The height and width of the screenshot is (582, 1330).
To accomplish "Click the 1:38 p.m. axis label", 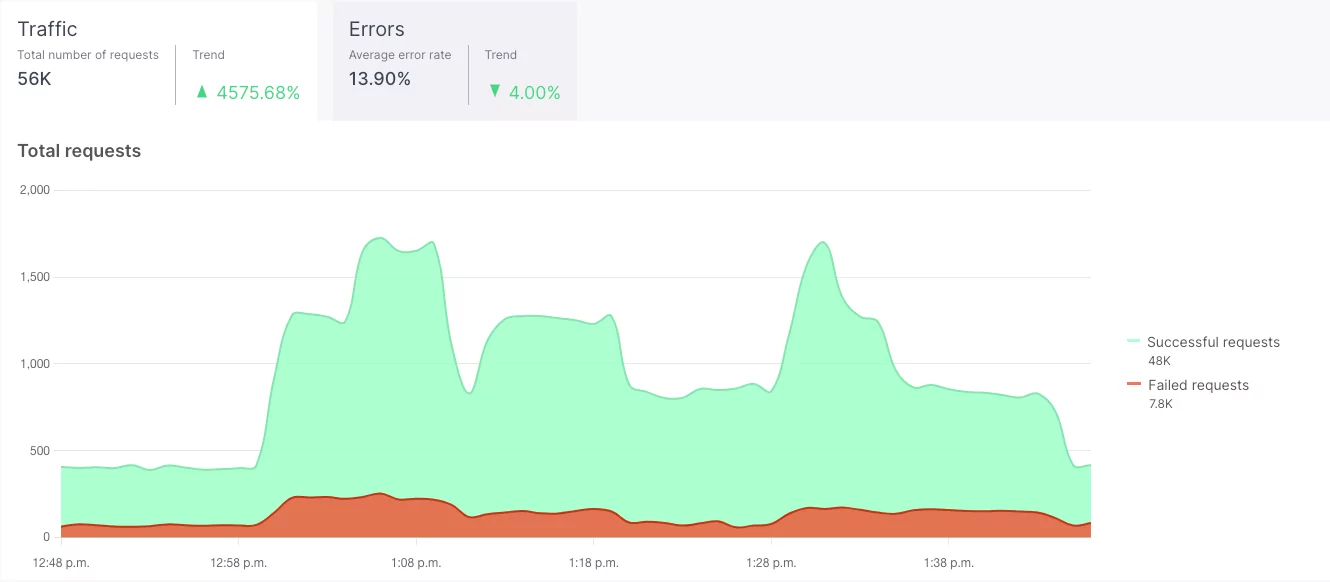I will pyautogui.click(x=948, y=563).
